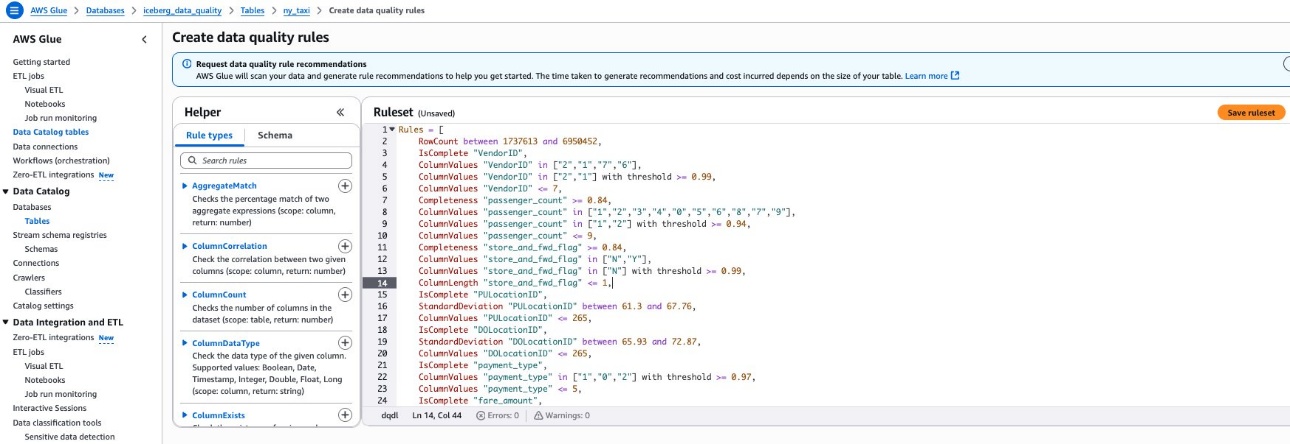Click the Save ruleset button
1290x444 pixels.
(1251, 113)
